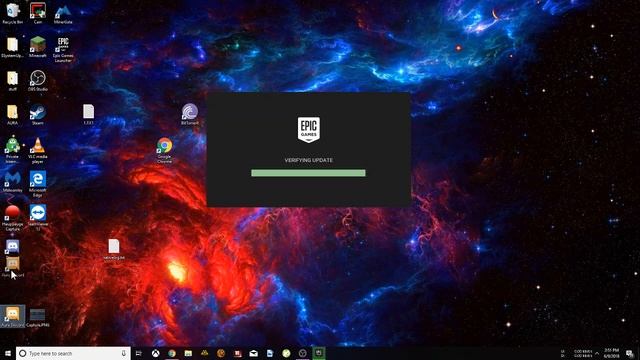Open the SystemUp... folder on desktop

[x=12, y=47]
